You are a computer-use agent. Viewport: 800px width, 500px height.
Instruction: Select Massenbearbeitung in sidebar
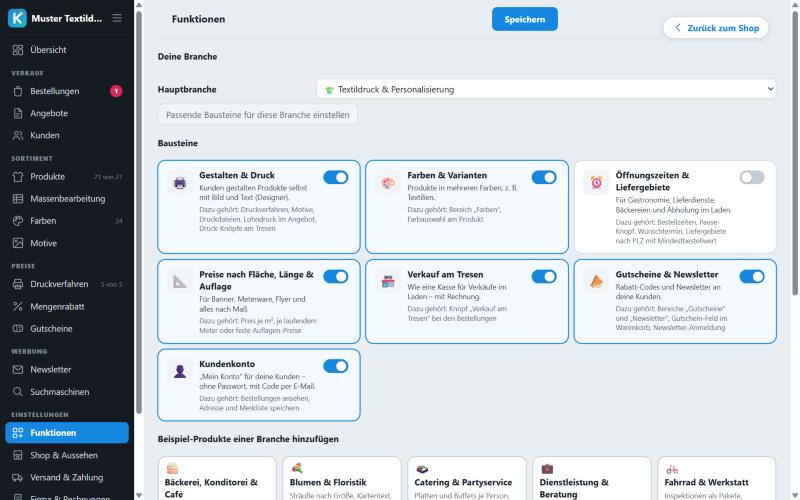coord(67,199)
